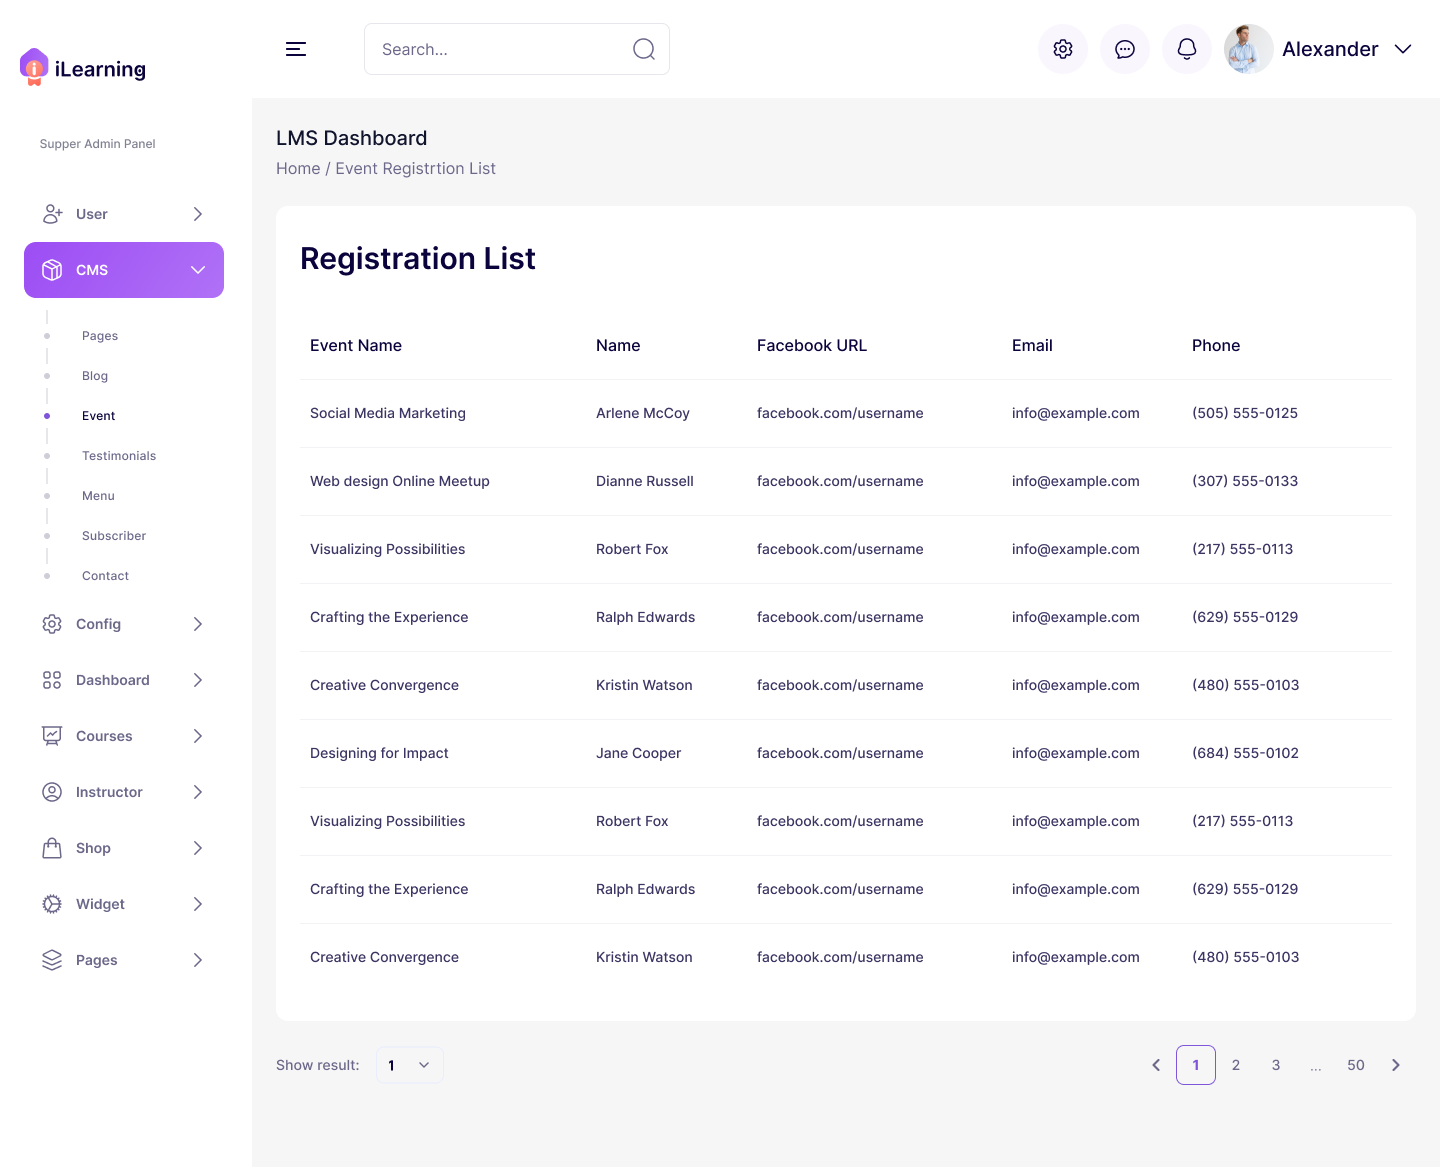
Task: Toggle the sidebar with the hamburger icon
Action: tap(296, 48)
